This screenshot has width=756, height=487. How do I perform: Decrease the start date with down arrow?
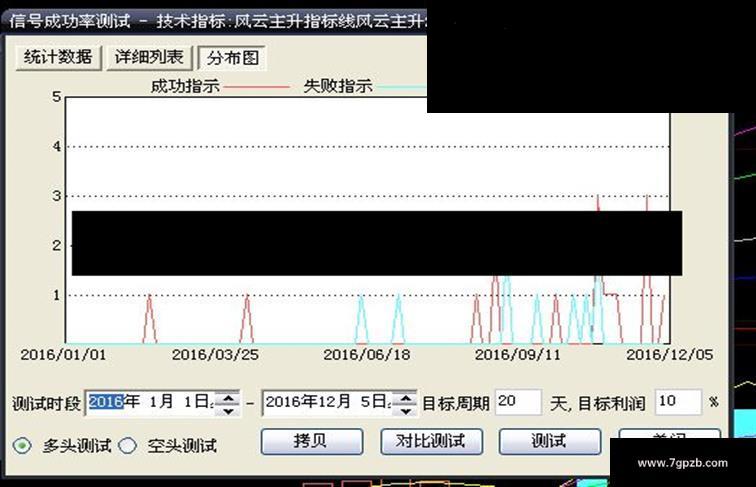click(228, 410)
